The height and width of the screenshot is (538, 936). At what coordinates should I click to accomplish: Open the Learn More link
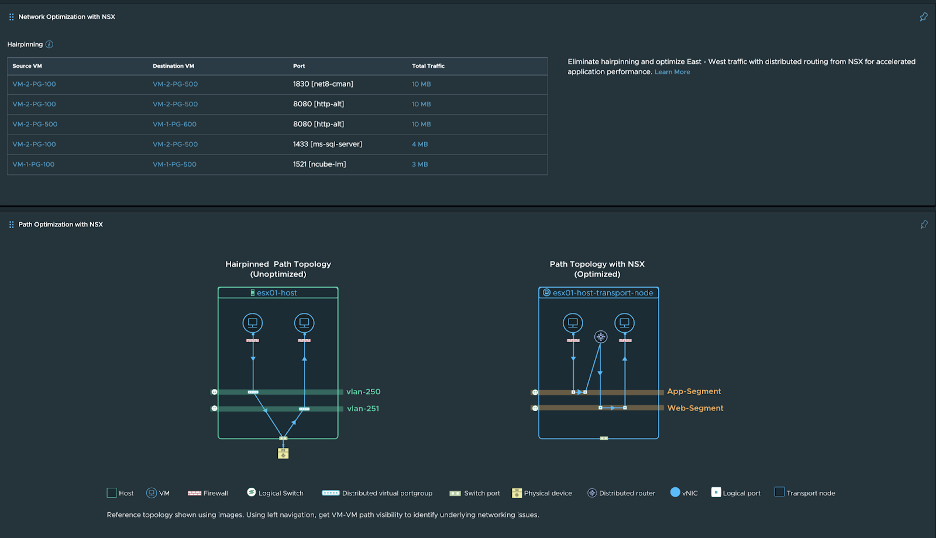672,72
